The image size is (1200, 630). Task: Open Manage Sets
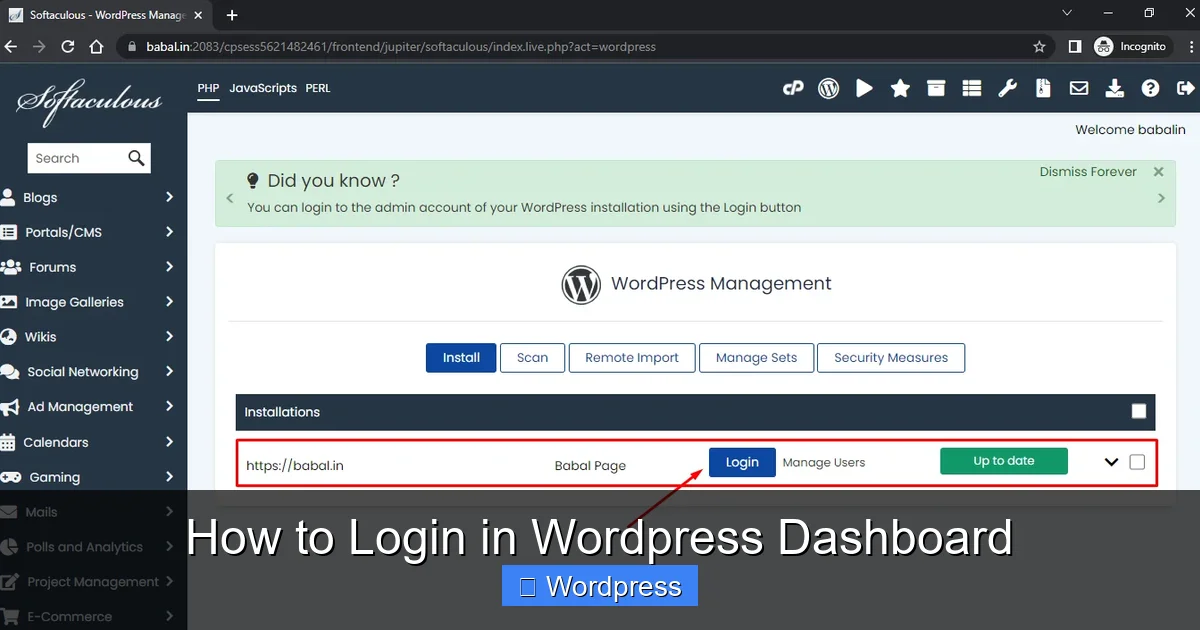tap(757, 358)
